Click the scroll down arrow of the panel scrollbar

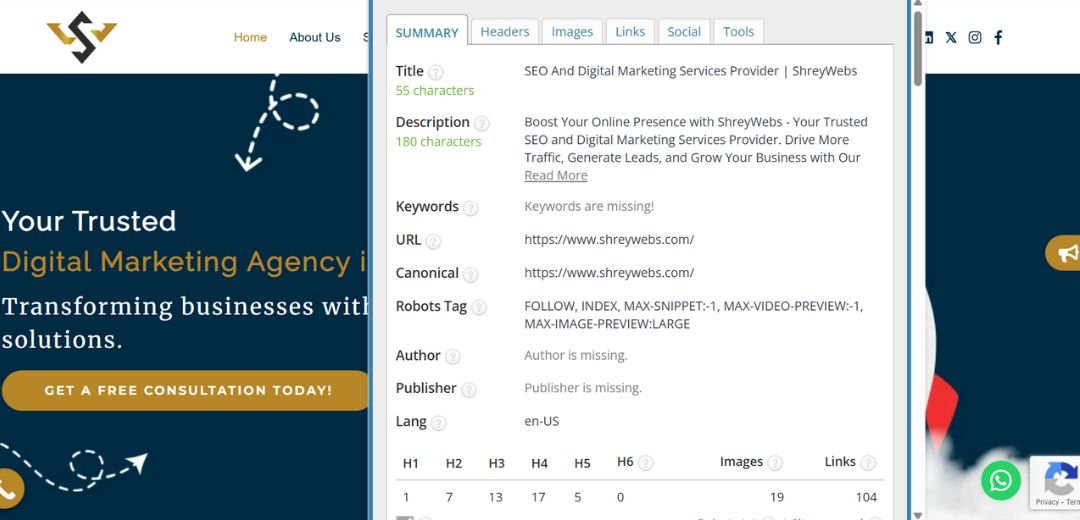pos(917,514)
